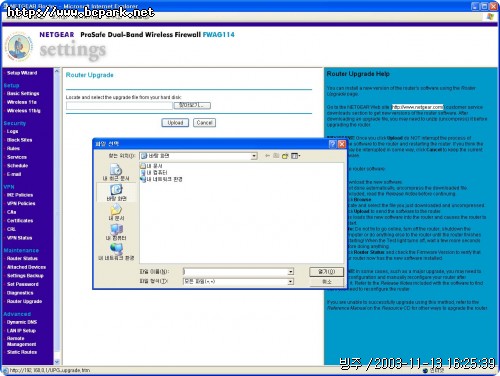Open Static Routes page
Image resolution: width=500 pixels, height=376 pixels.
[x=22, y=352]
